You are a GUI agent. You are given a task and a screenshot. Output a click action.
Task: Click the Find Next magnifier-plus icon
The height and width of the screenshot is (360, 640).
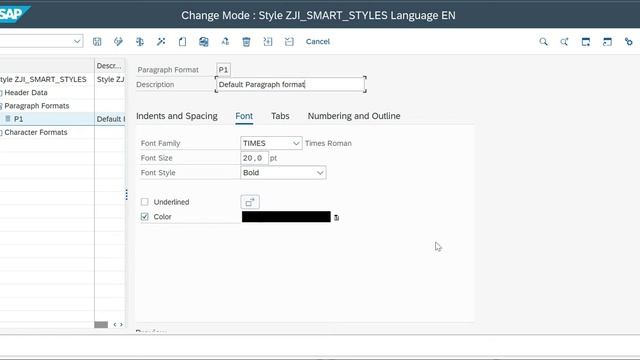564,42
